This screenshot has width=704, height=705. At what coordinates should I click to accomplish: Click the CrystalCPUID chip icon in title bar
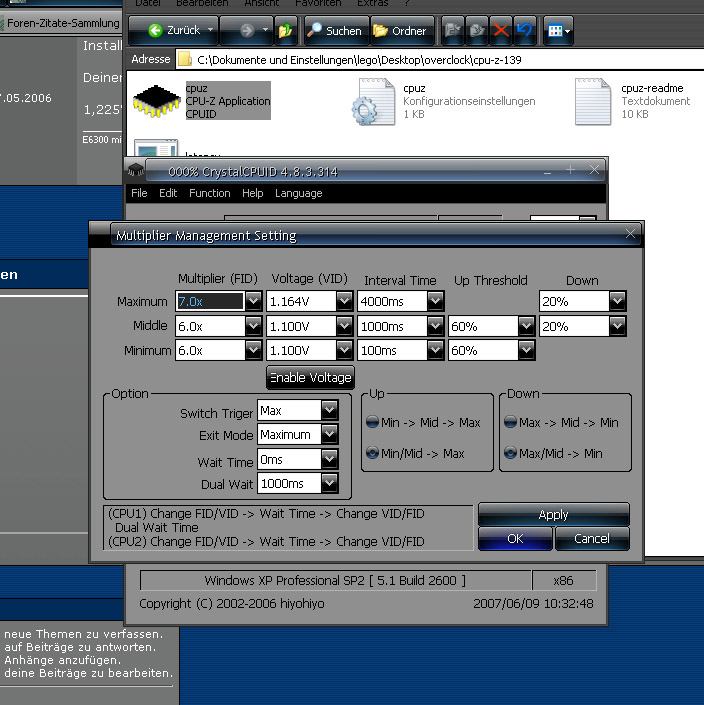pyautogui.click(x=135, y=170)
